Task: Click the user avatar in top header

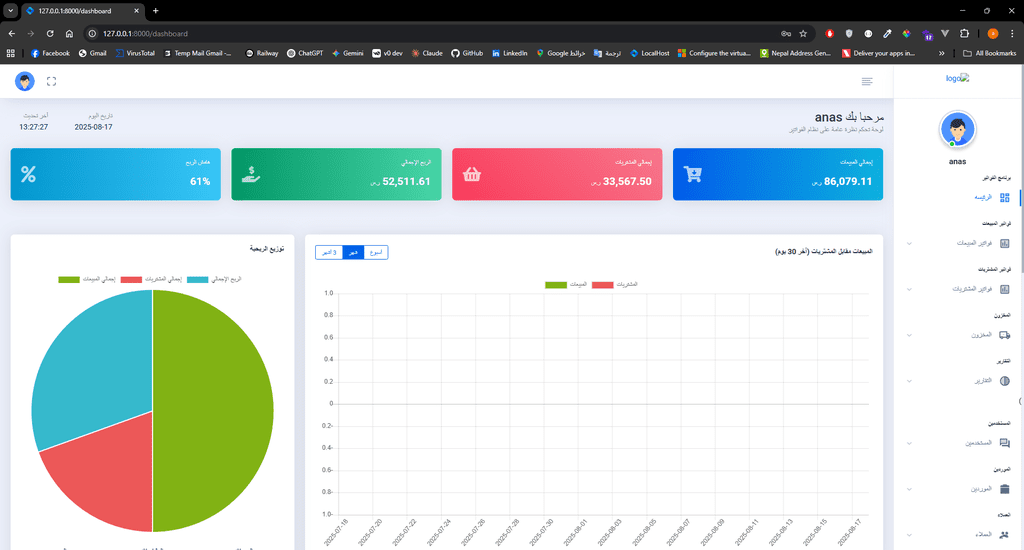Action: click(25, 81)
